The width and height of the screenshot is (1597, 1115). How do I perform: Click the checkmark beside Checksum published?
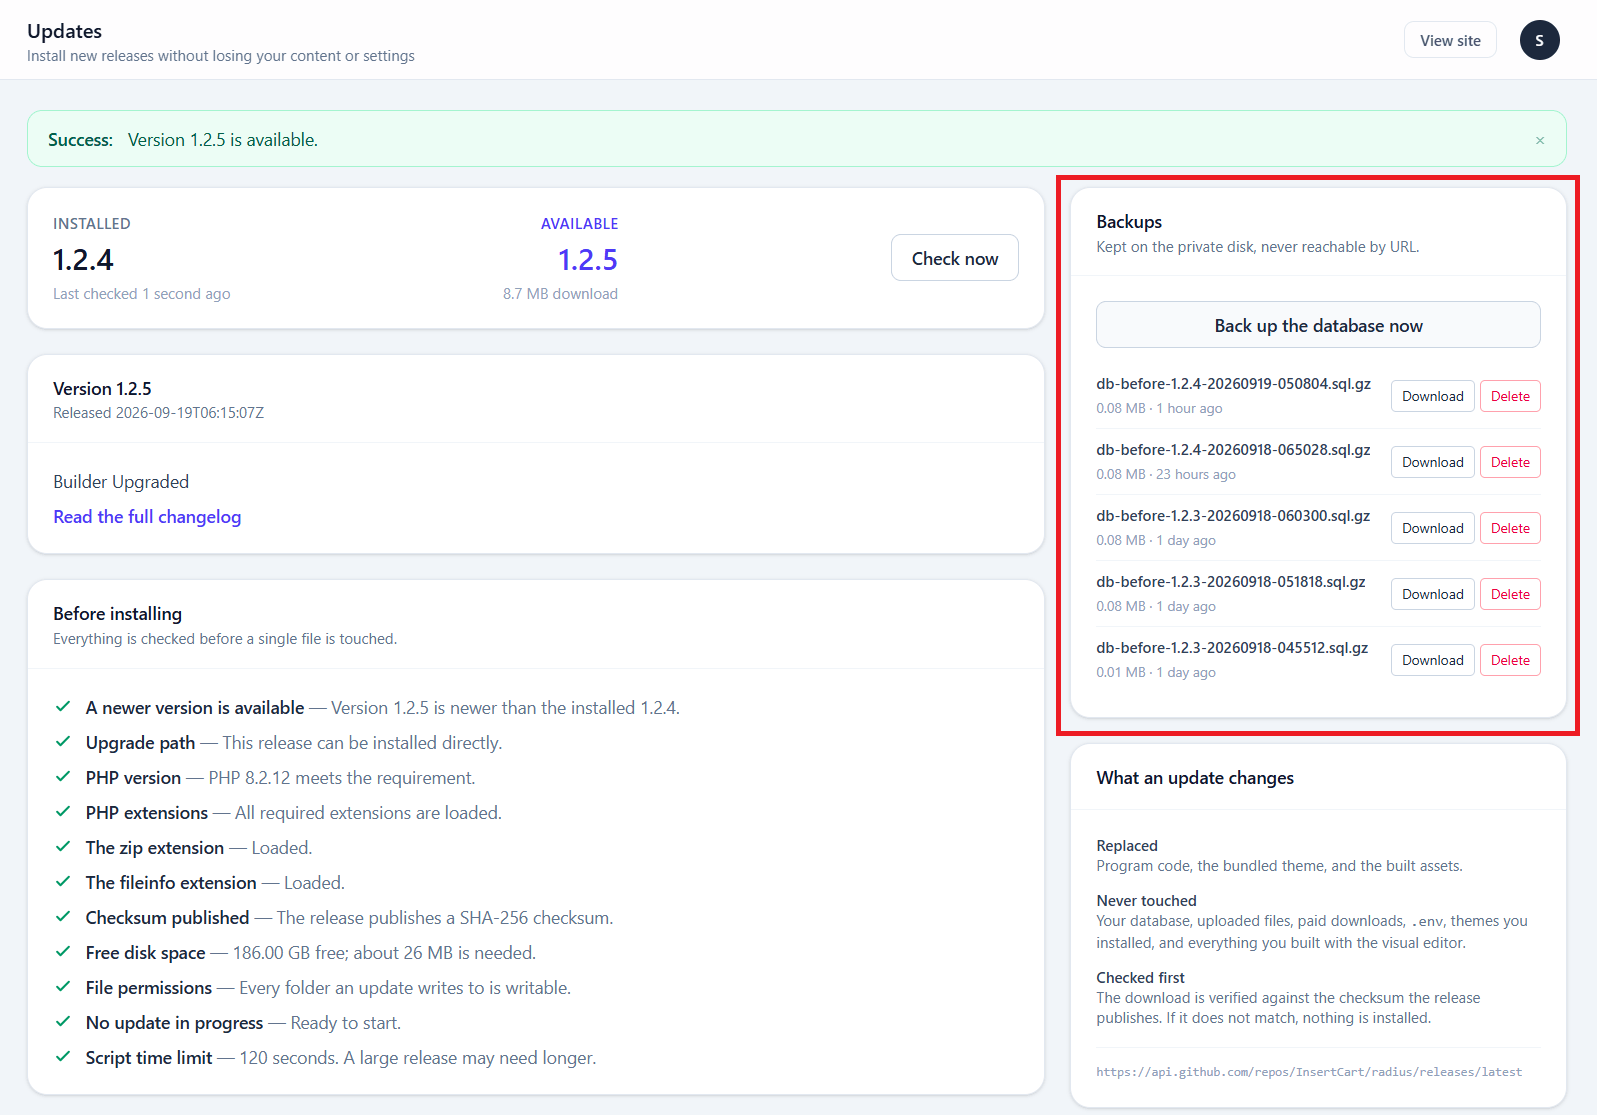[x=63, y=917]
